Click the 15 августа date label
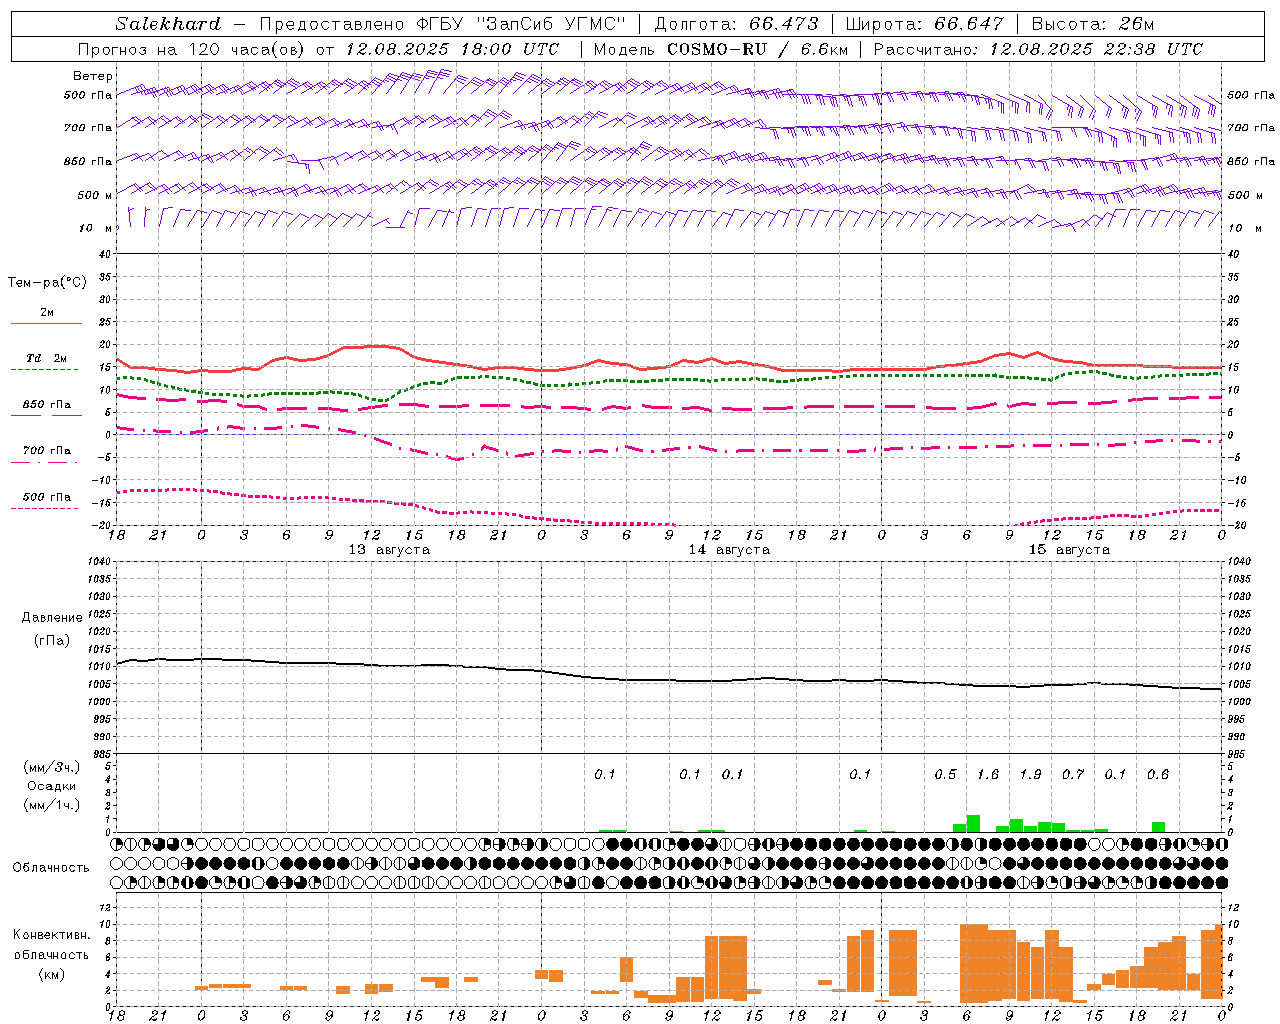This screenshot has height=1024, width=1280. click(1069, 550)
